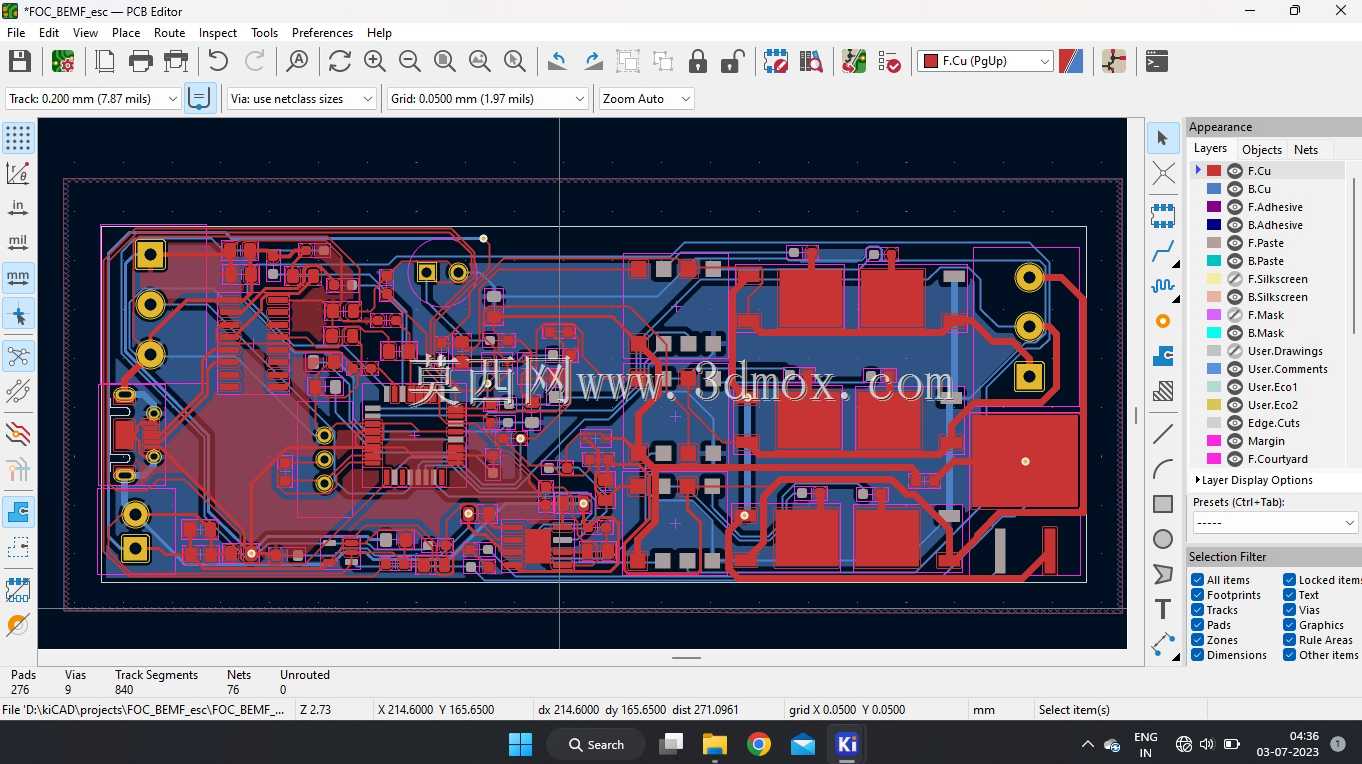This screenshot has height=764, width=1362.
Task: Click the Undo arrow in toolbar
Action: [218, 62]
